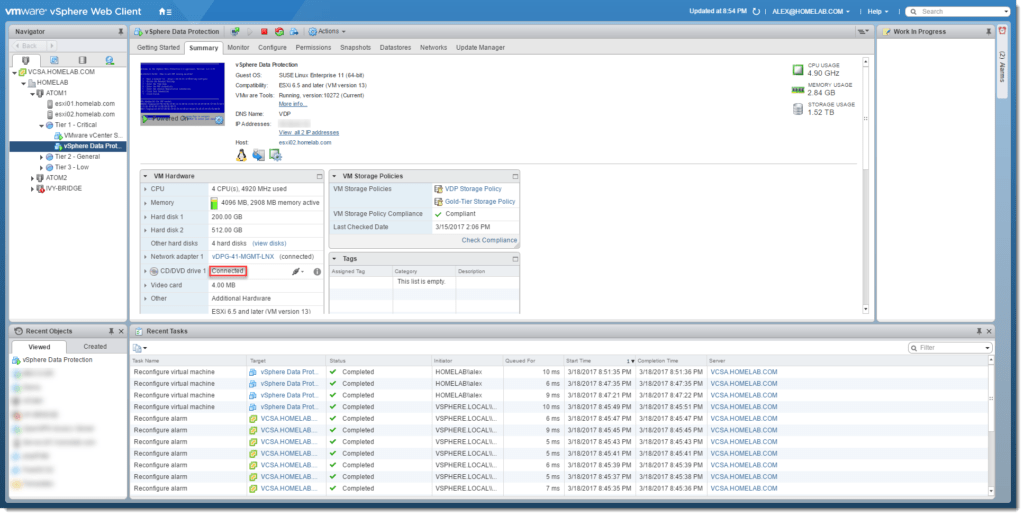Click the settings gear on console thumbnail
Viewport: 1024px width, 516px height.
[219, 120]
